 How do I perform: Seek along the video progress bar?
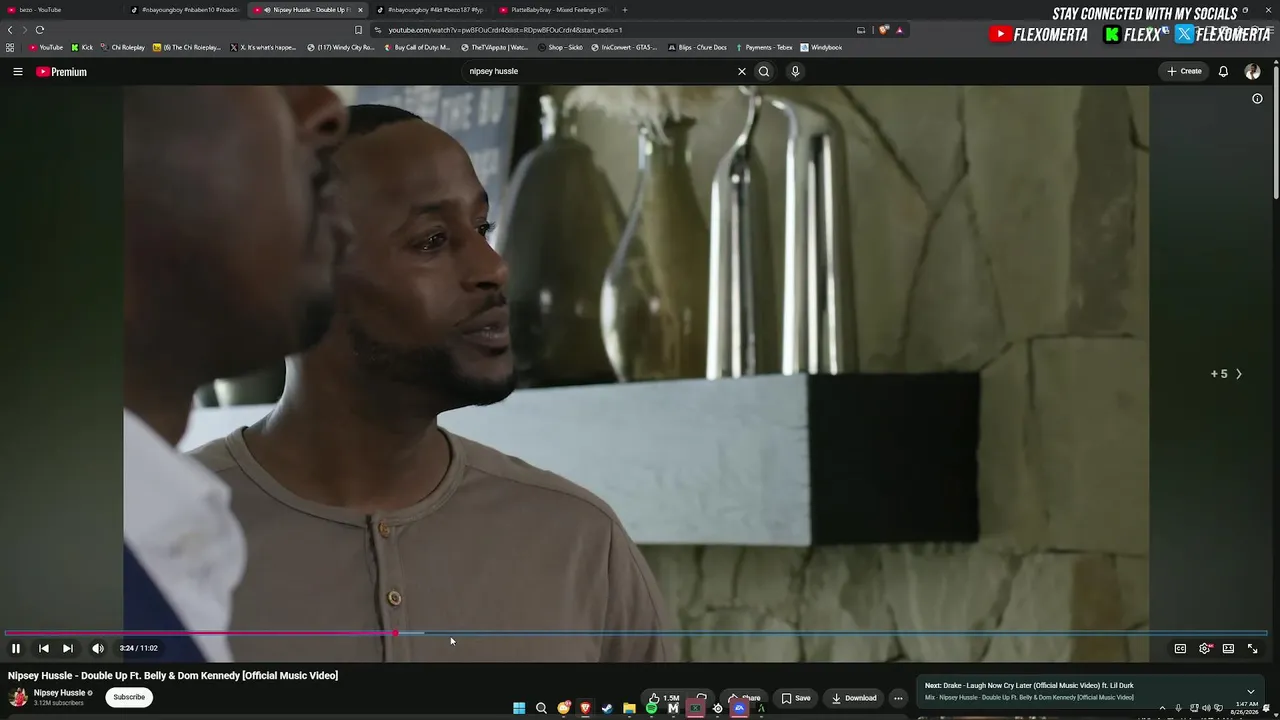click(x=636, y=633)
